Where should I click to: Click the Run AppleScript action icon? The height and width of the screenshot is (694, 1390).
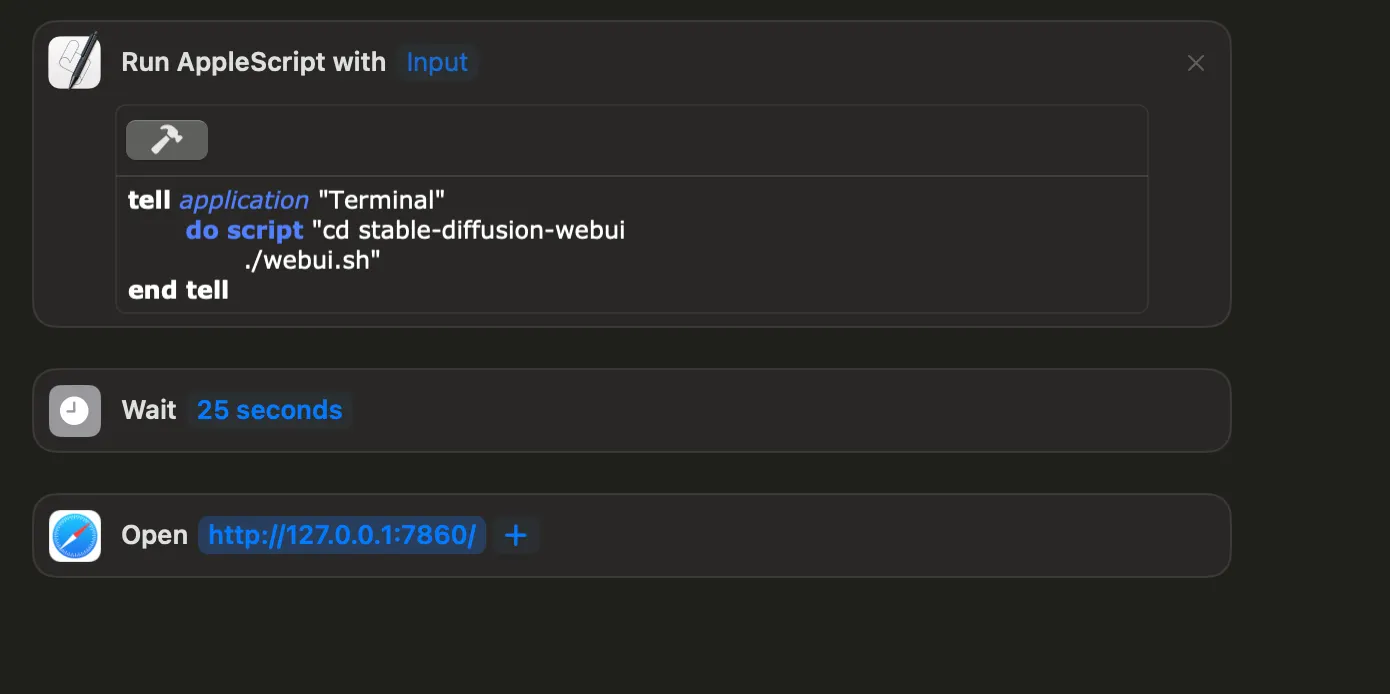pos(74,61)
